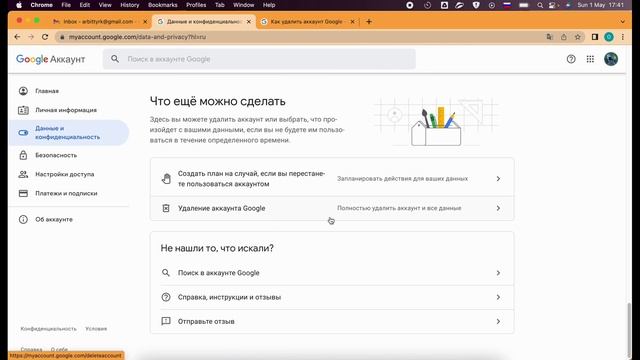Reload the page with the refresh icon
The width and height of the screenshot is (640, 360).
45,37
